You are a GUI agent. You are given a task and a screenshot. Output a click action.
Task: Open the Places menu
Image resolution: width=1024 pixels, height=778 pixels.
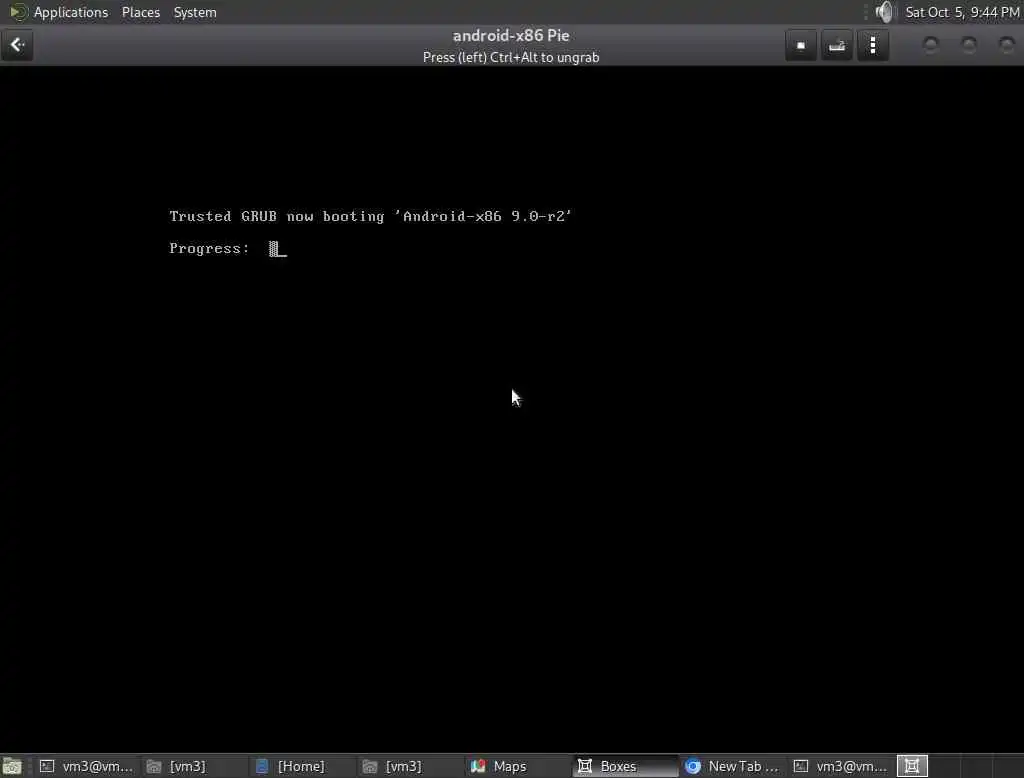click(x=141, y=12)
